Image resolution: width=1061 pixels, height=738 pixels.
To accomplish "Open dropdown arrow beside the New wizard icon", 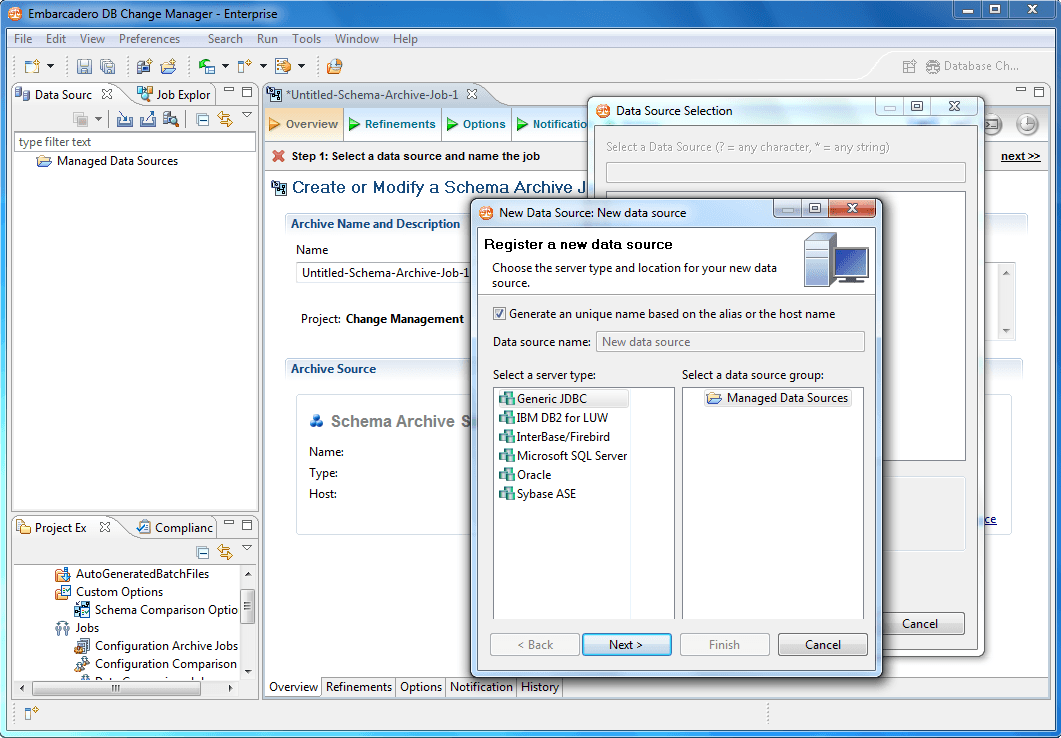I will (50, 66).
